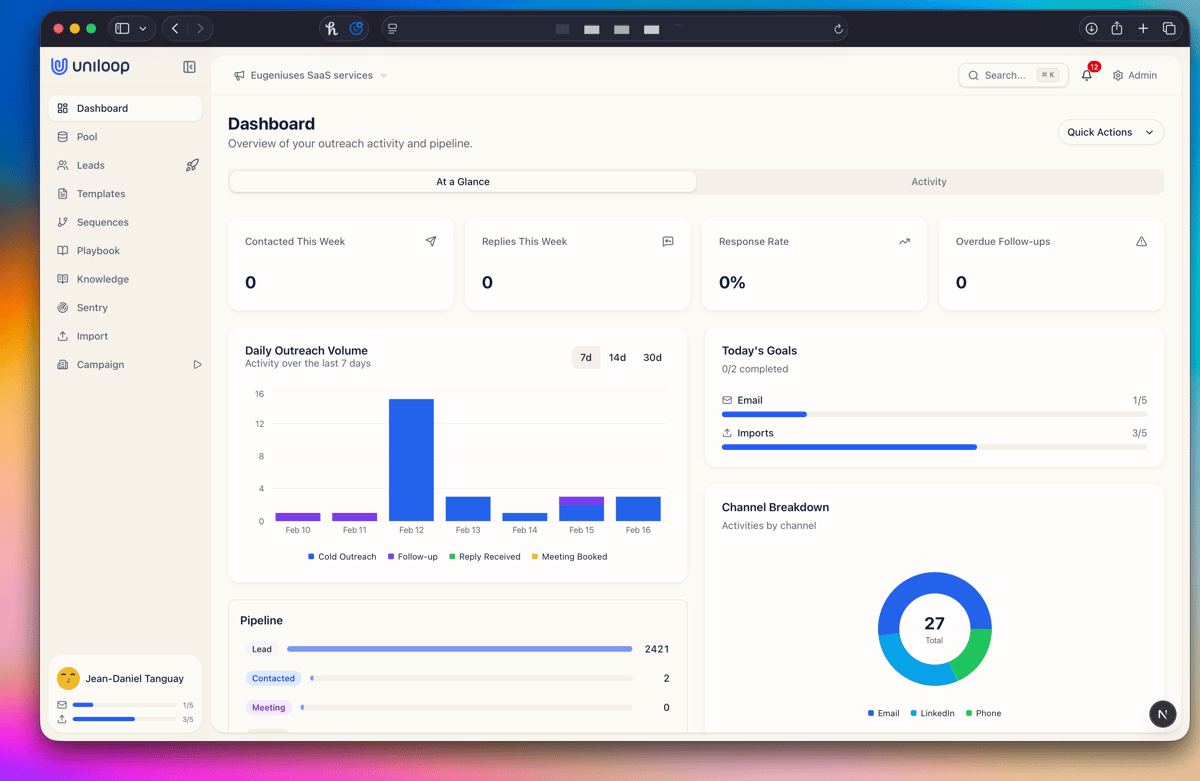1200x781 pixels.
Task: Click the Jean-Daniel Tanguay avatar
Action: click(x=68, y=678)
